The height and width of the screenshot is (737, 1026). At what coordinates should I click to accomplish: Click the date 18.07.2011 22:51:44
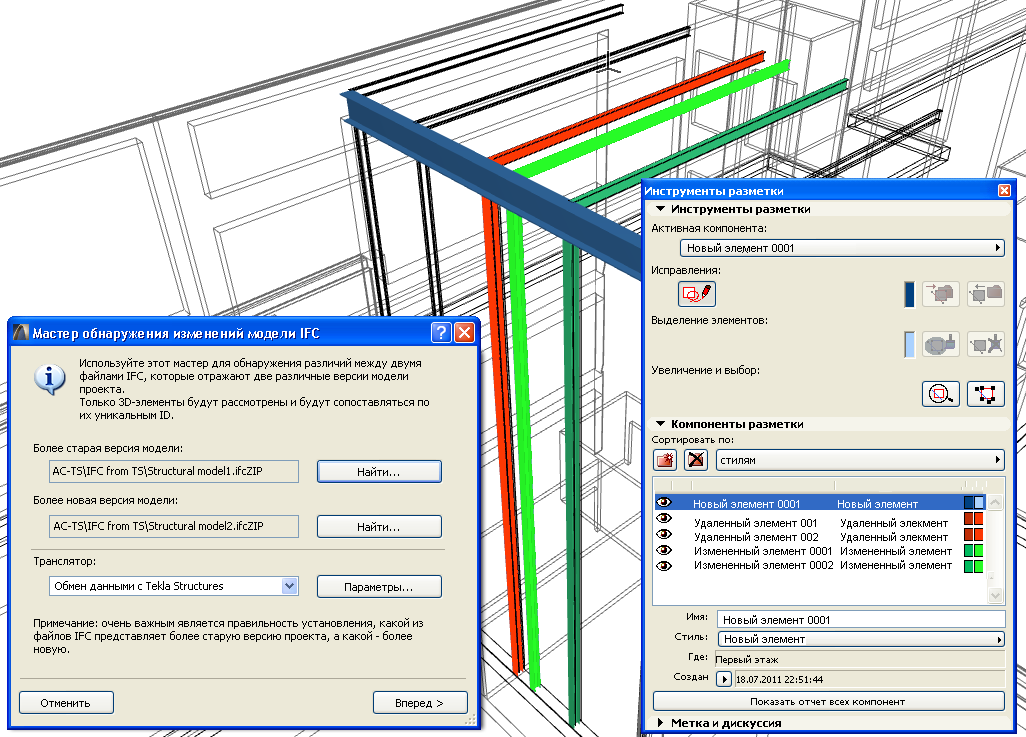779,679
